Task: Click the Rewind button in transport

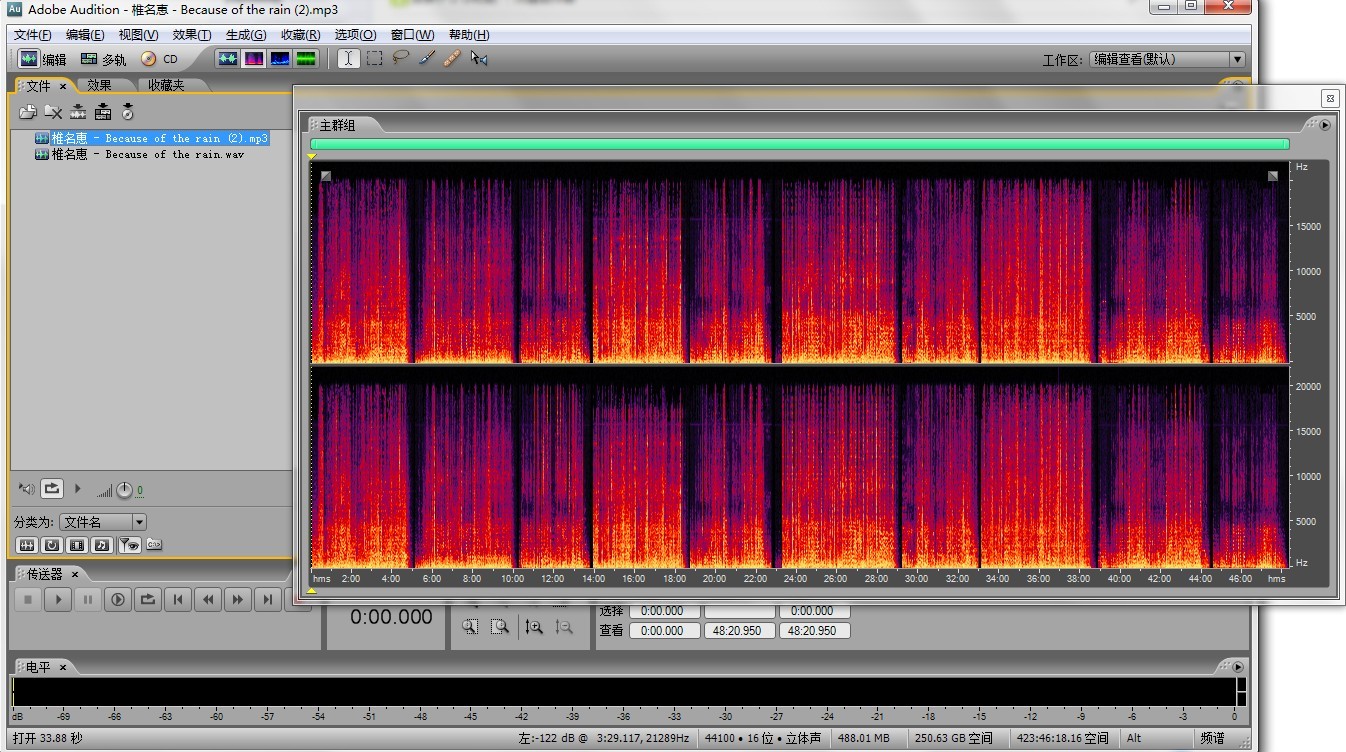Action: [208, 599]
